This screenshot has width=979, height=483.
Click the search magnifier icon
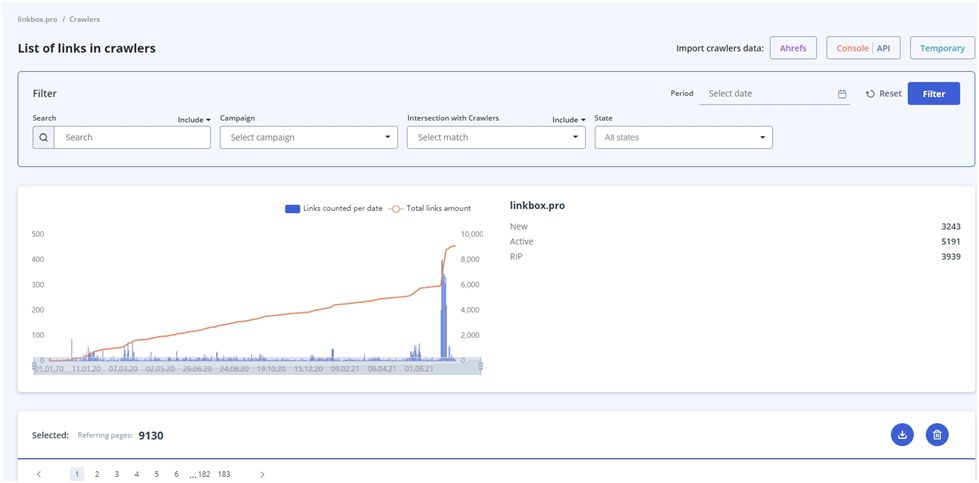43,137
